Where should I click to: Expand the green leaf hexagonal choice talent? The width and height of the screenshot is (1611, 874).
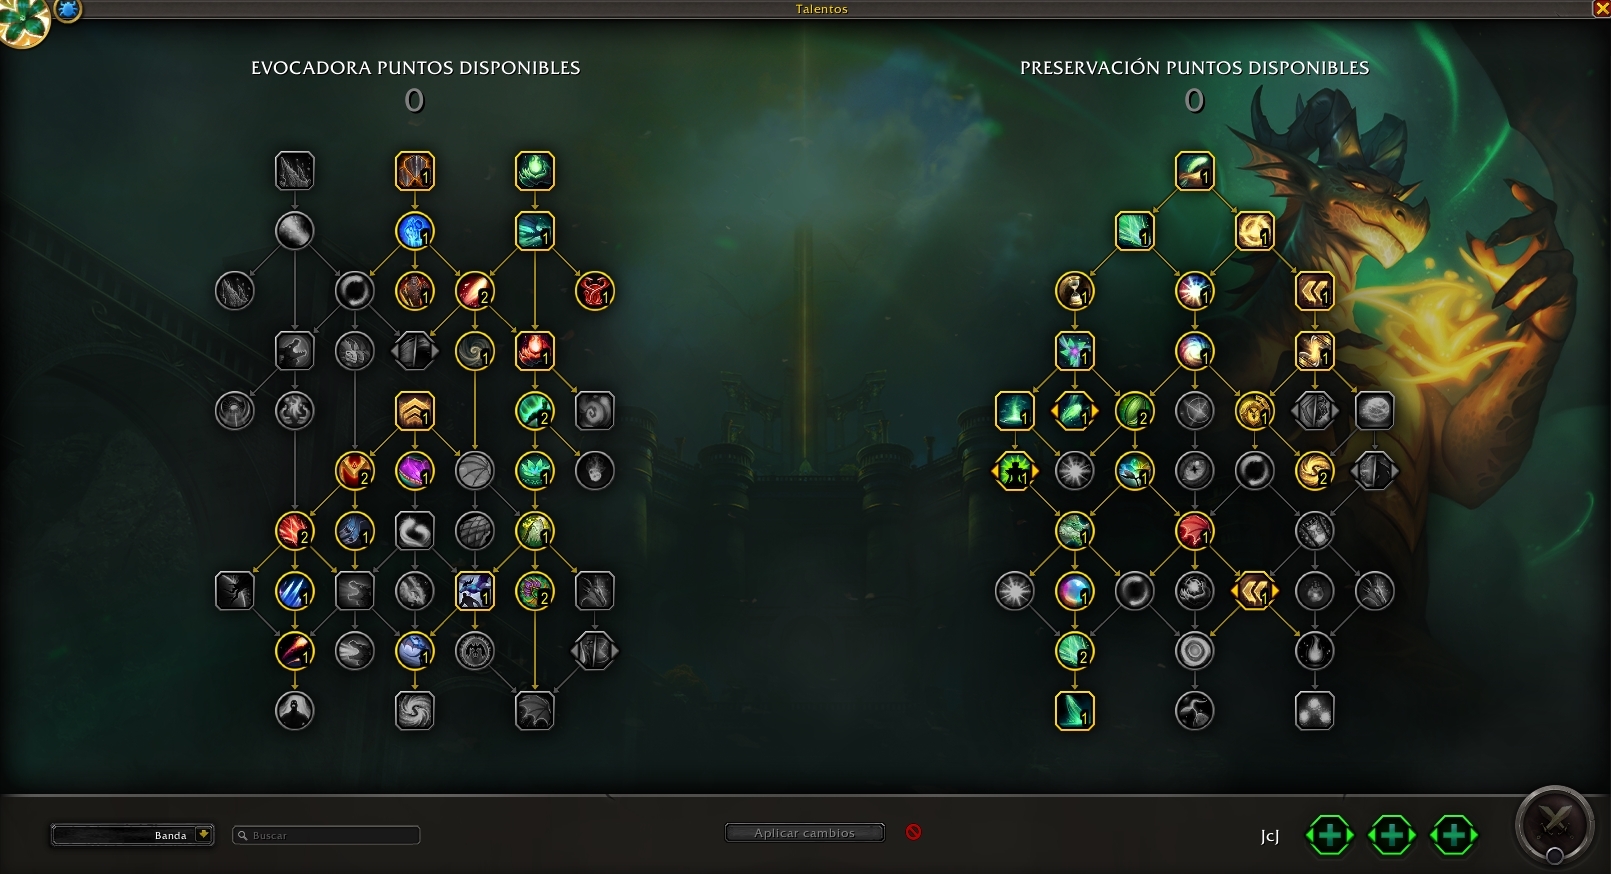tap(1074, 411)
